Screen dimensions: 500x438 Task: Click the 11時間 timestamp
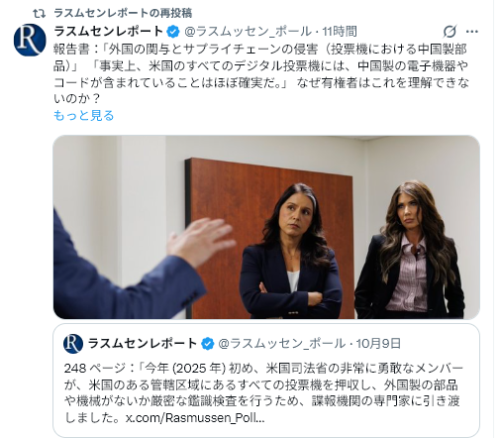[340, 32]
